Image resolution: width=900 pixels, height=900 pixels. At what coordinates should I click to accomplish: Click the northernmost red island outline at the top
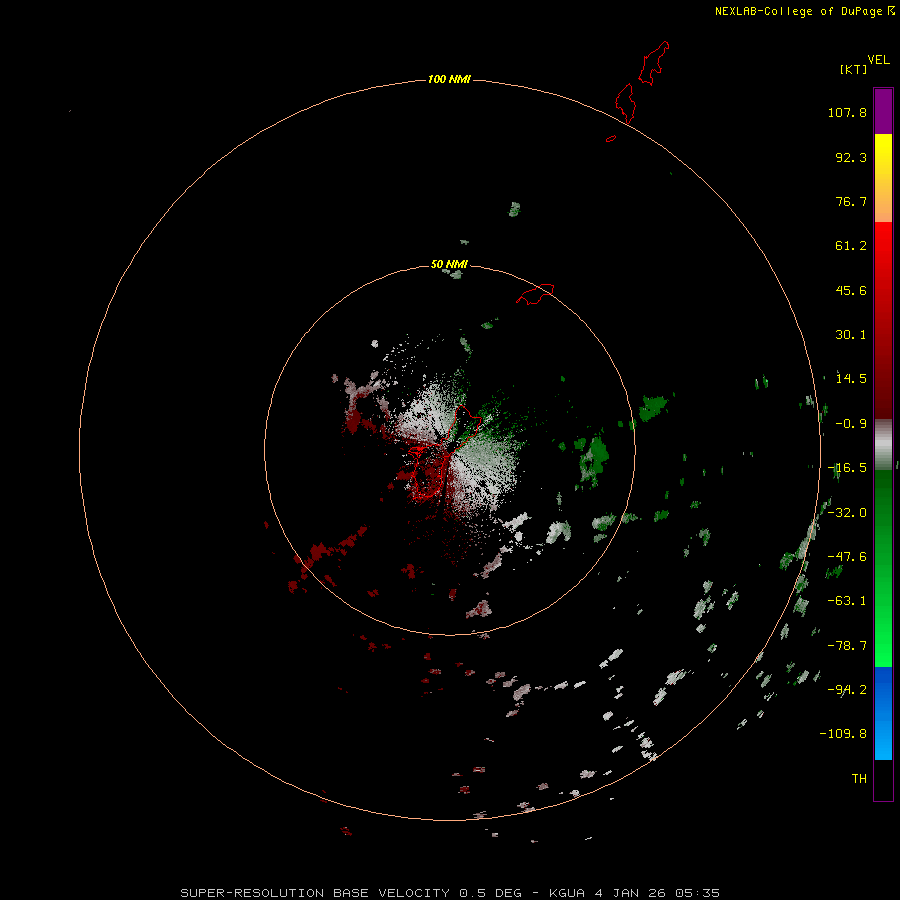(x=654, y=63)
